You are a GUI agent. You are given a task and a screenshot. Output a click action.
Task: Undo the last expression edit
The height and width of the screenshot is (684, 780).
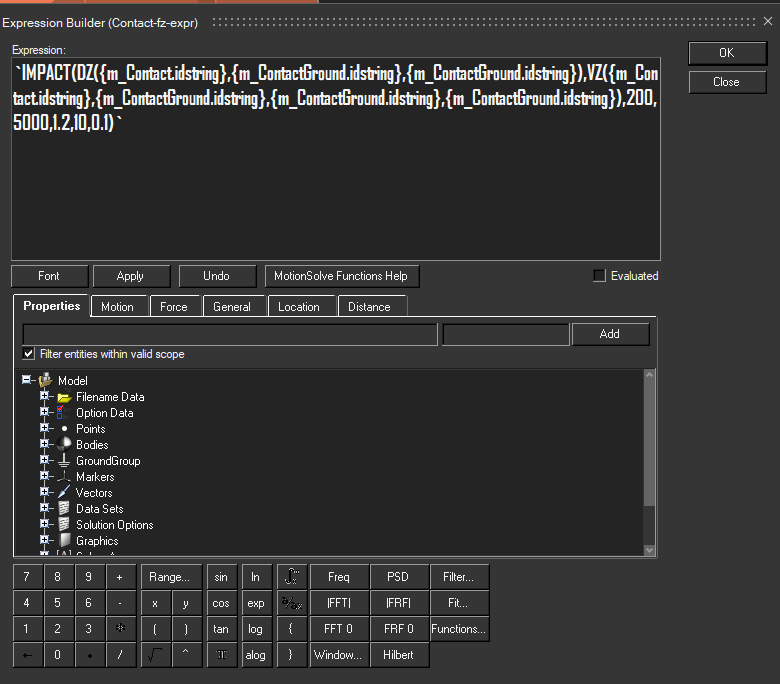(216, 276)
